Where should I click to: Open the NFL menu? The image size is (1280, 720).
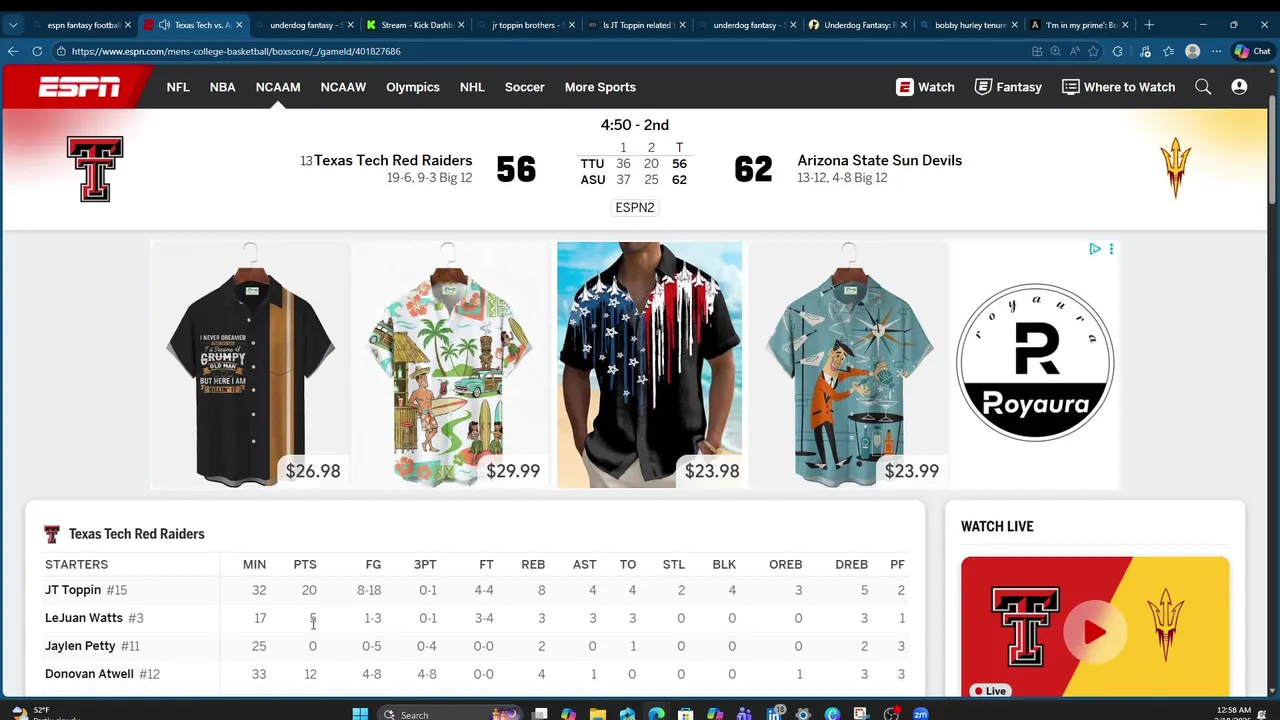(x=178, y=87)
